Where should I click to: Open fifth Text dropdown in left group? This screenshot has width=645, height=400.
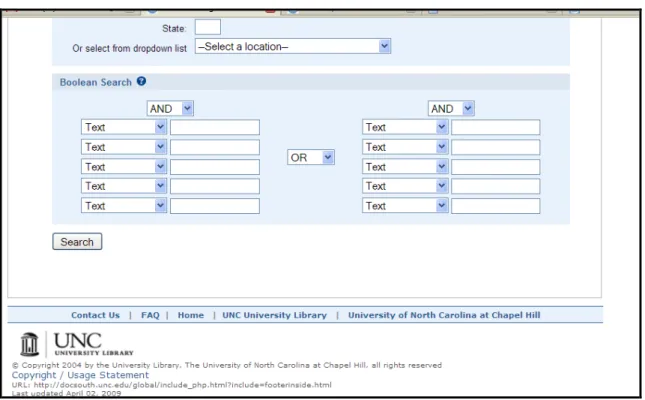(124, 206)
